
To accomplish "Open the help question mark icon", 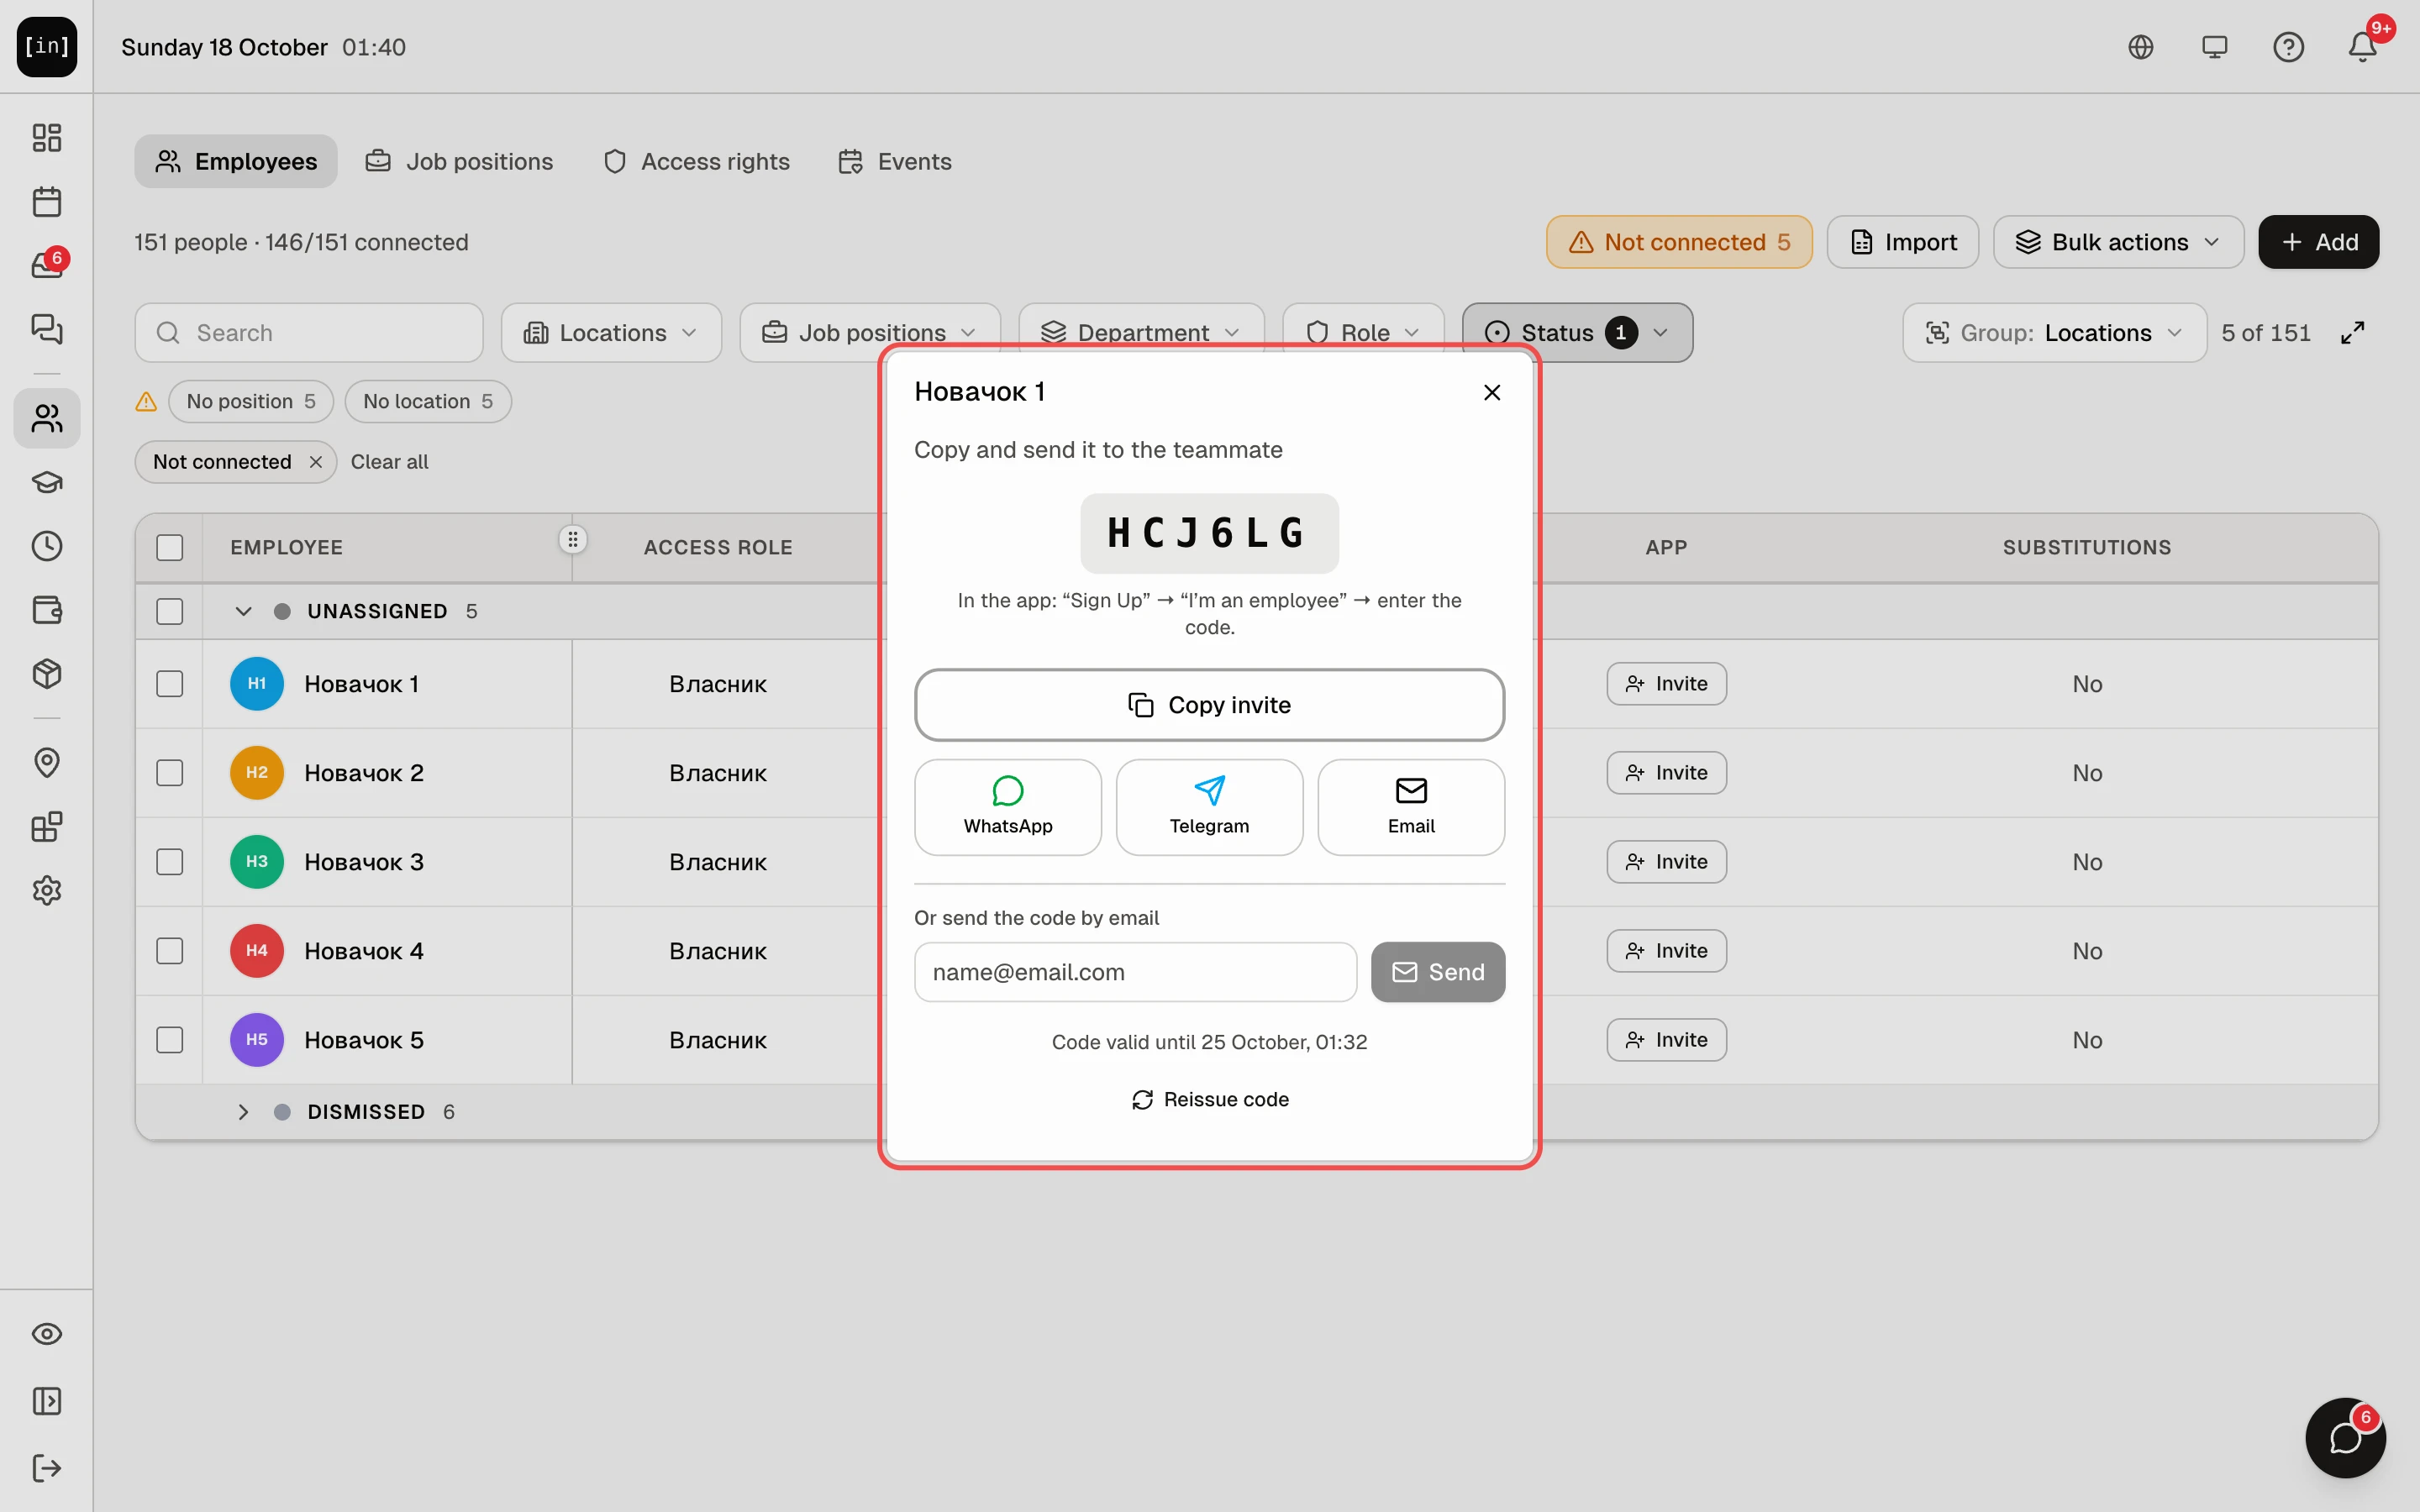I will click(2288, 47).
